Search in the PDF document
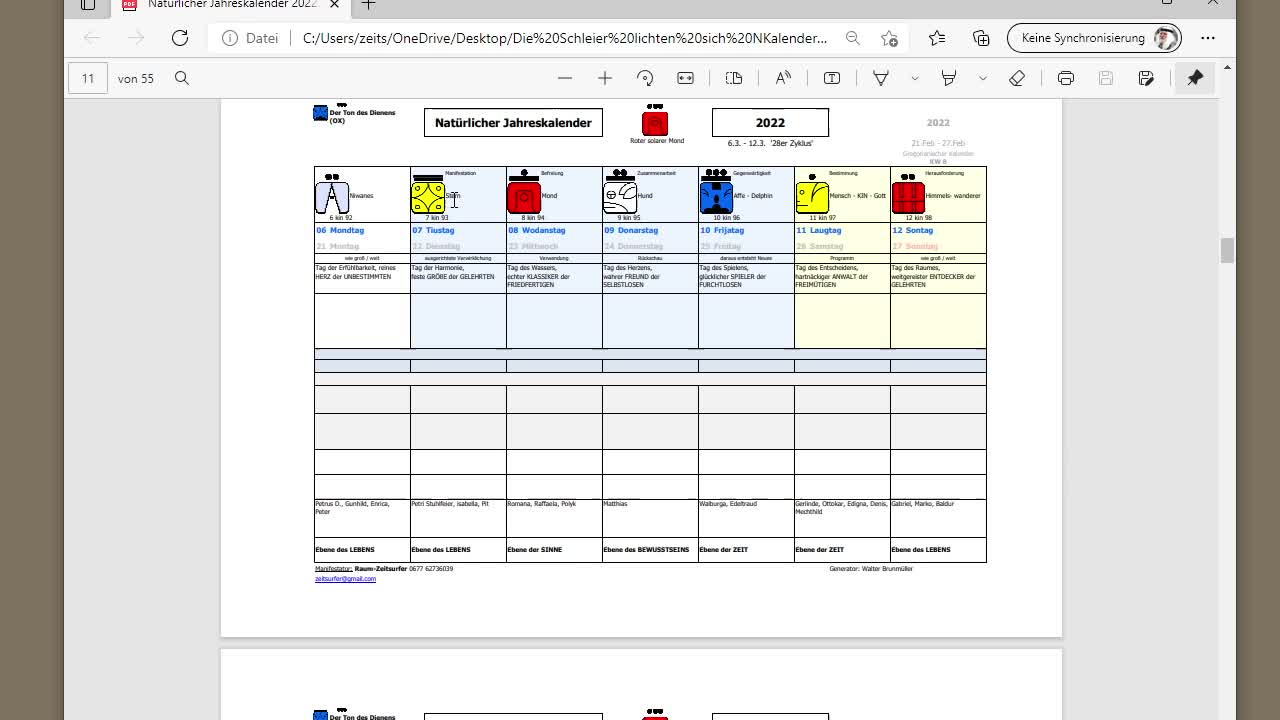1280x720 pixels. (182, 78)
